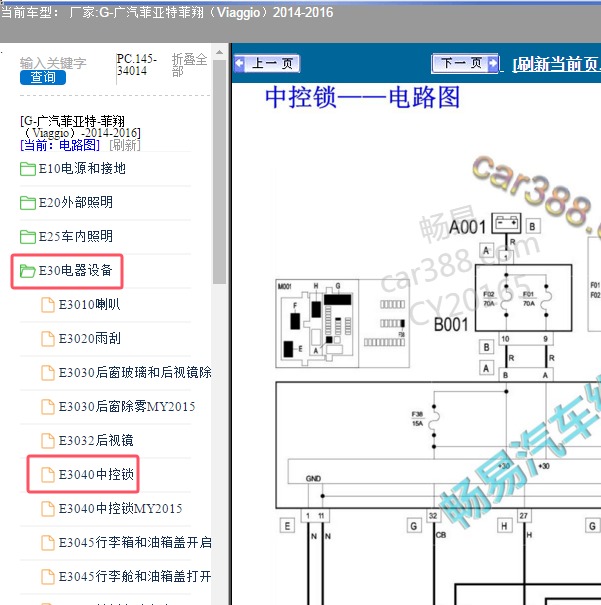Click the A001 battery symbol in diagram
Screen dimensions: 601x605
pyautogui.click(x=506, y=223)
